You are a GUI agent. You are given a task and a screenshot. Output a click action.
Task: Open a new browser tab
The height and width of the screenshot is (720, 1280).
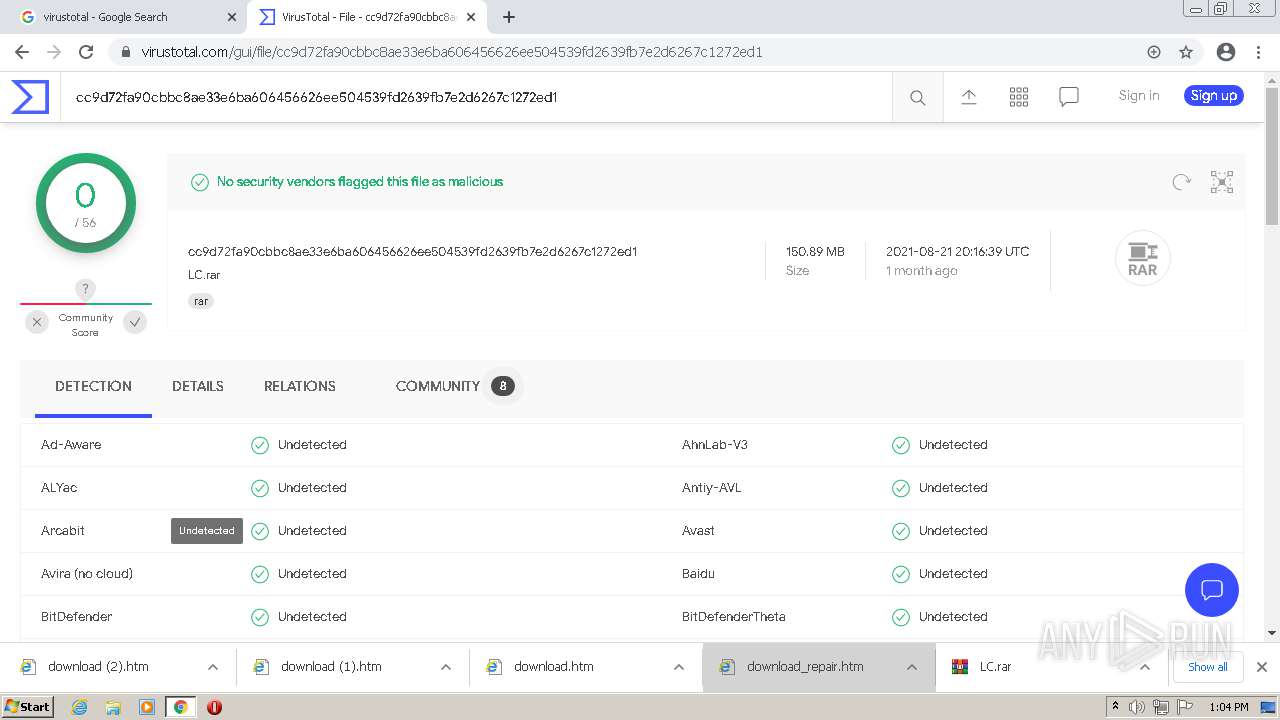click(x=509, y=17)
